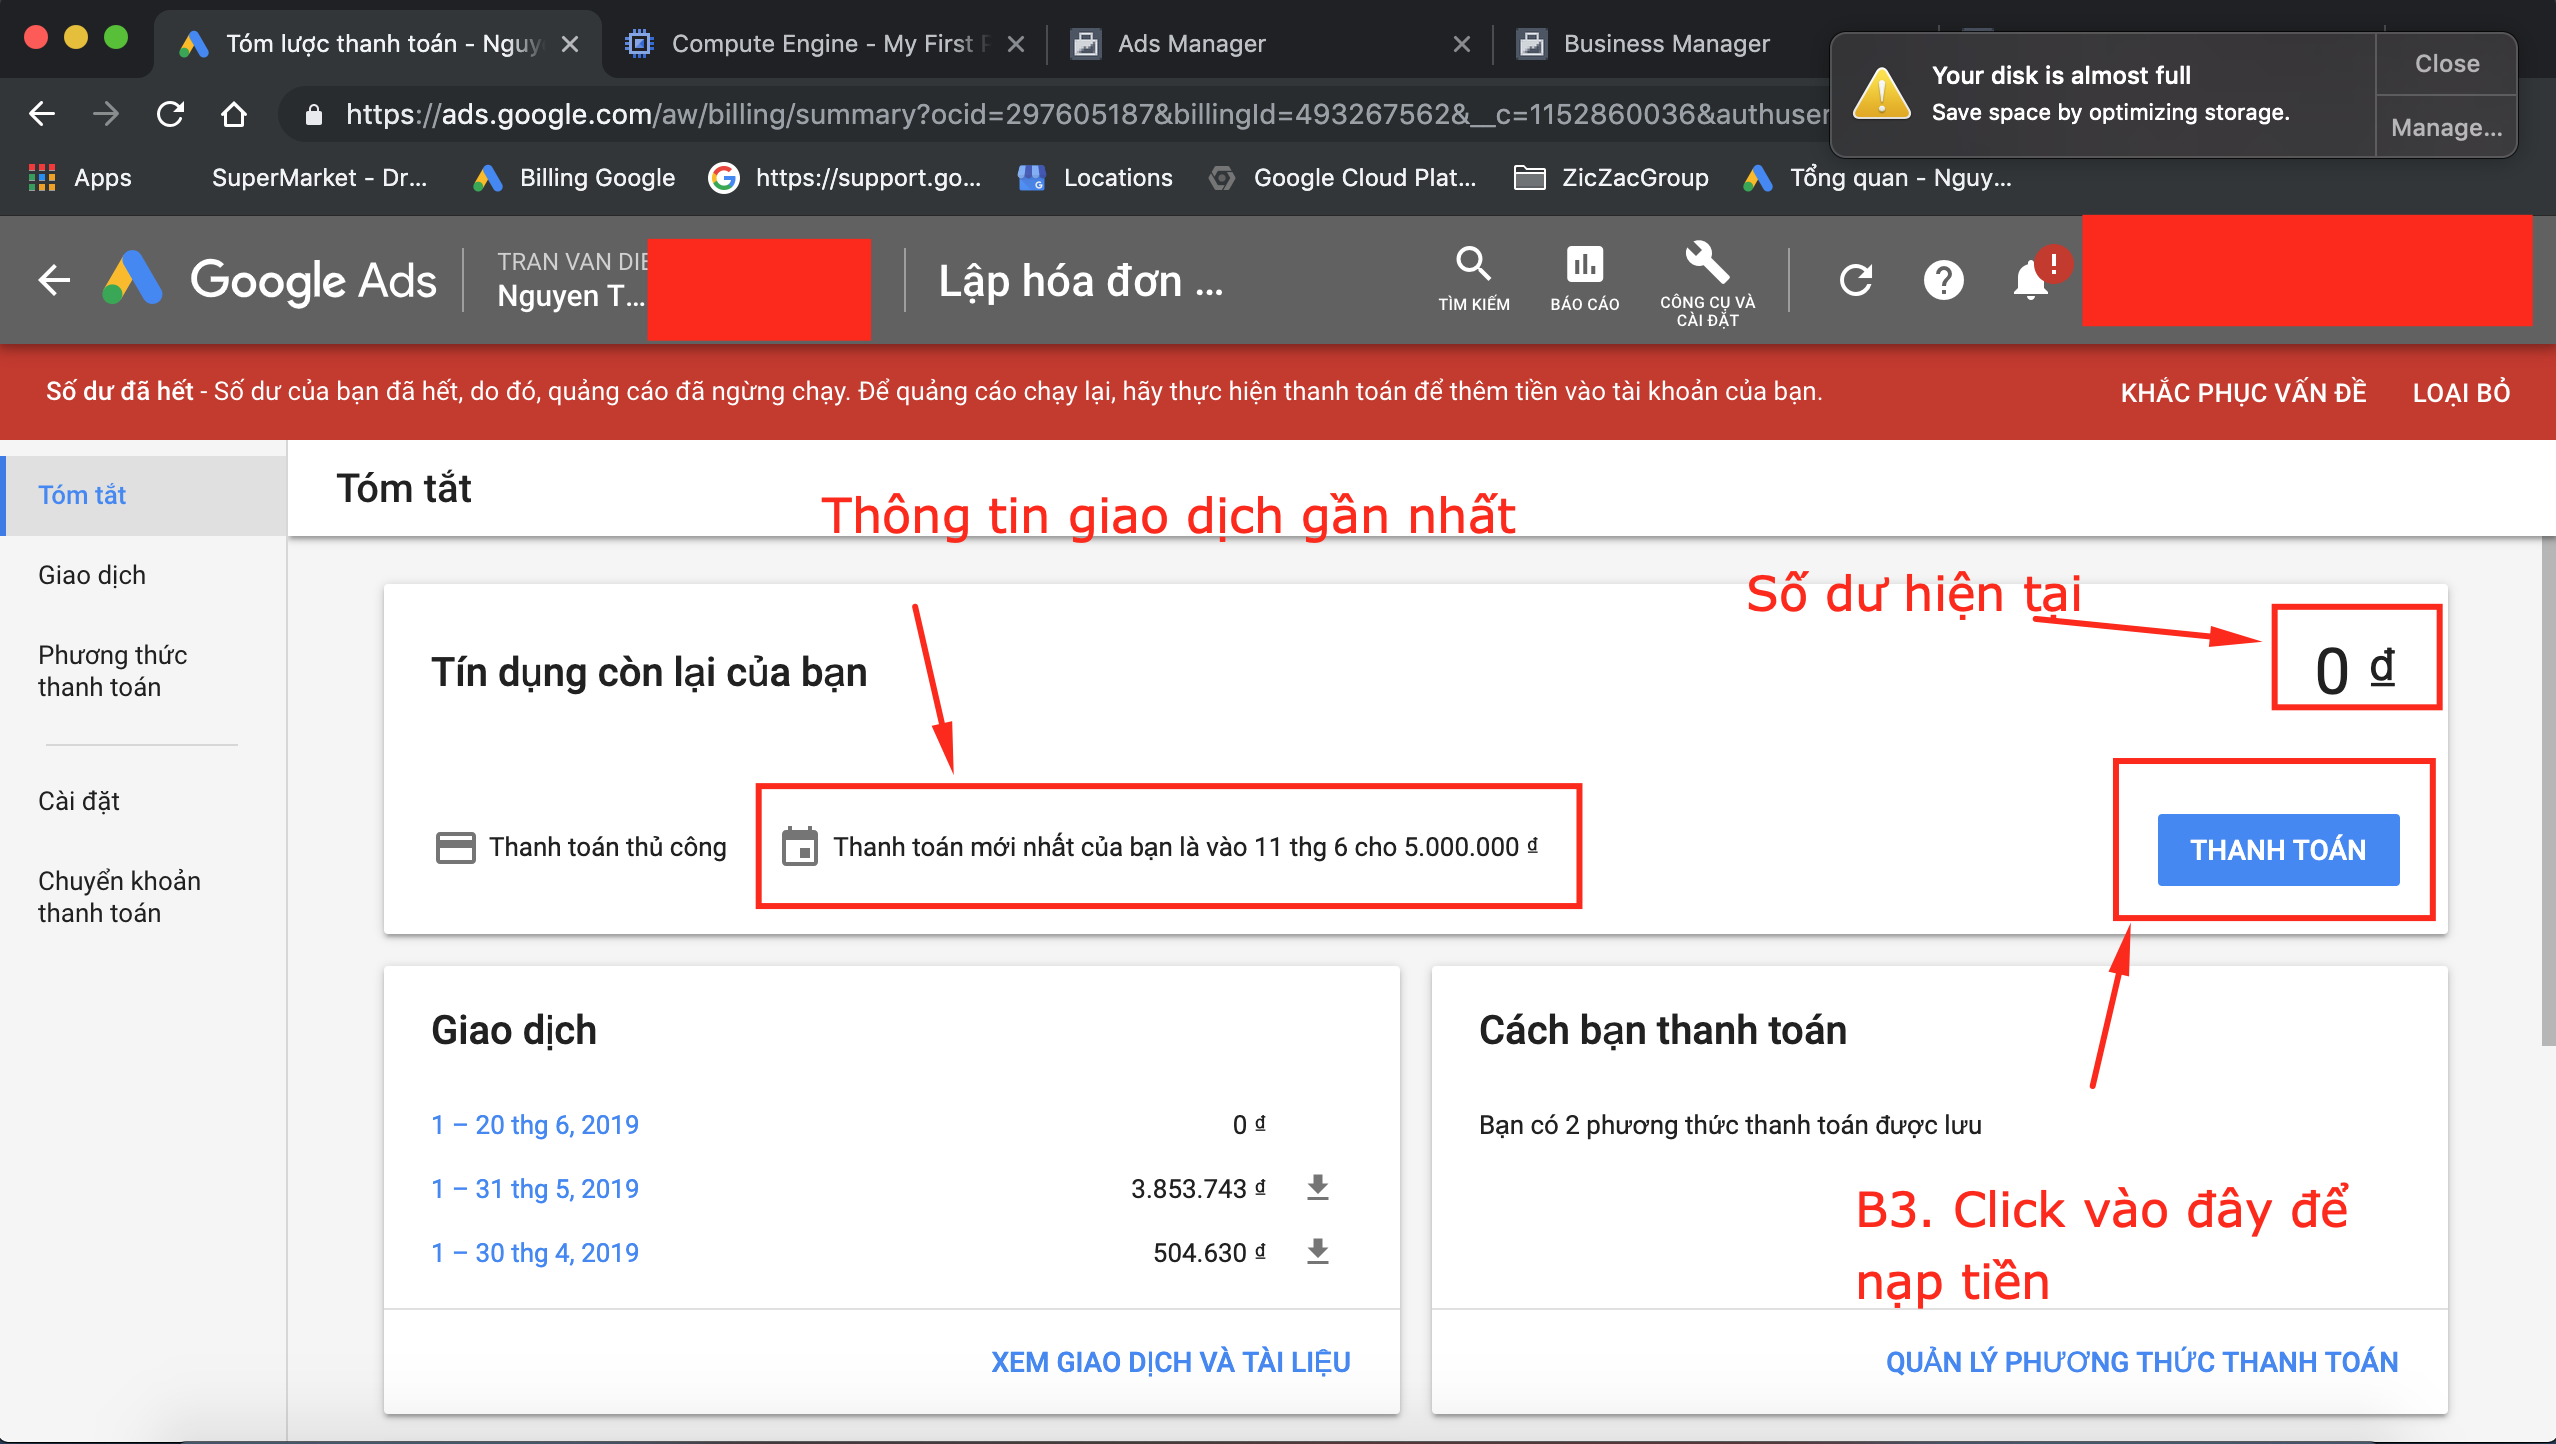
Task: Close the Ads Manager tab
Action: pos(1462,44)
